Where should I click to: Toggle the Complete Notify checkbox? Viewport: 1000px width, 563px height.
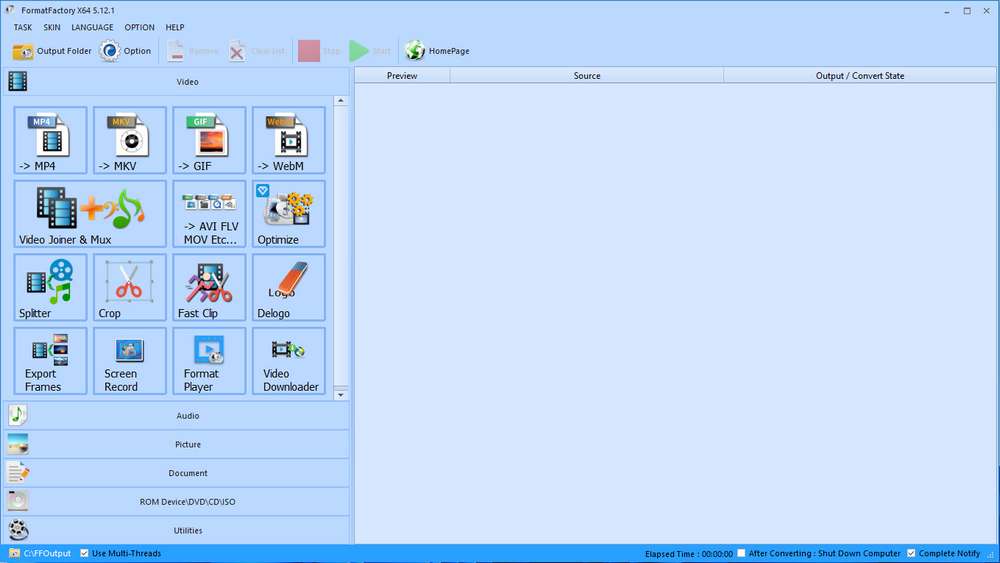click(x=911, y=553)
